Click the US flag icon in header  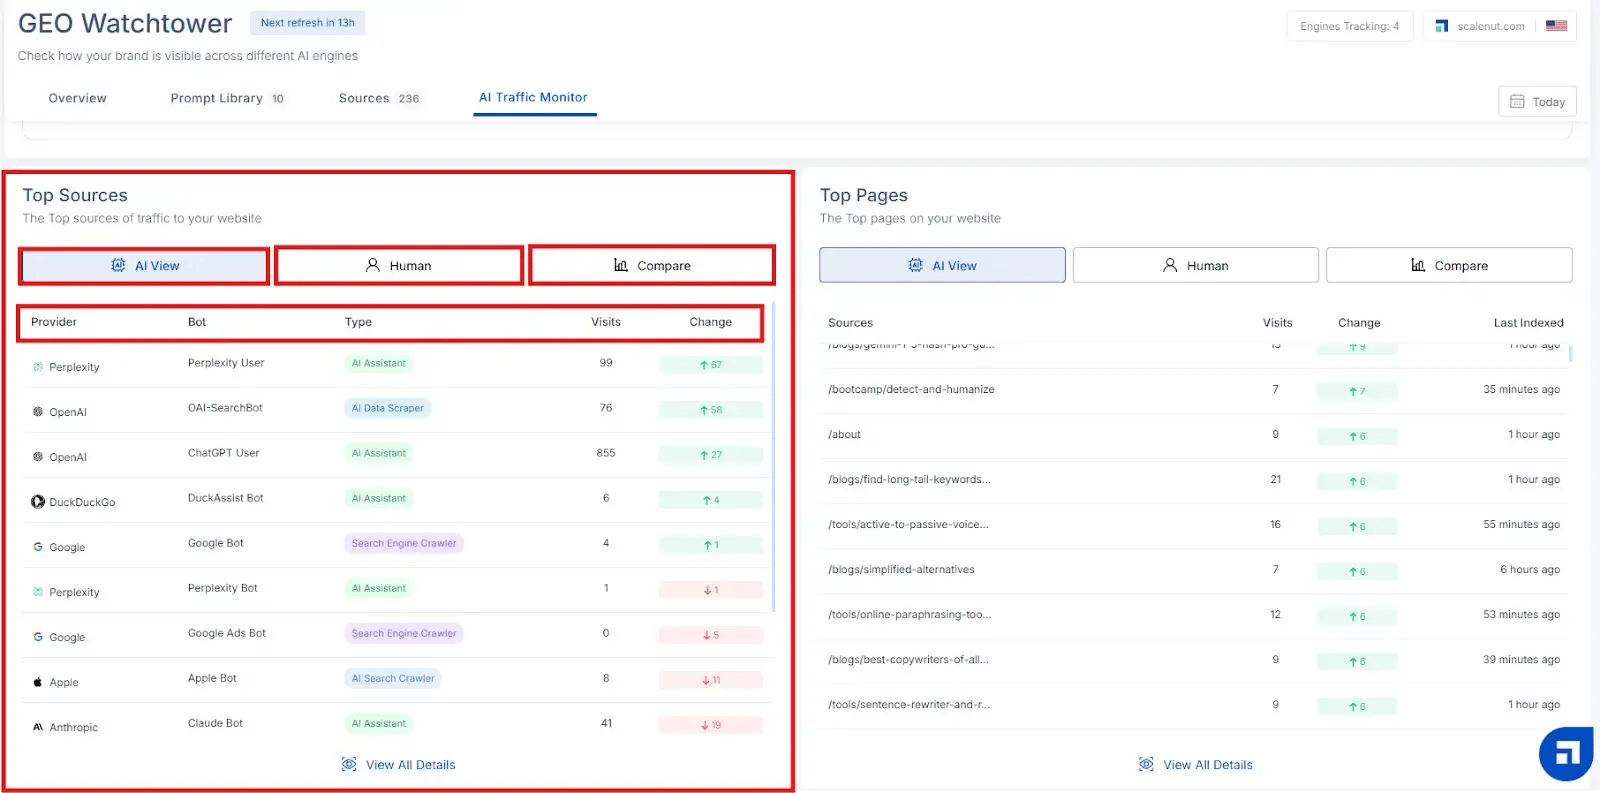[1556, 26]
